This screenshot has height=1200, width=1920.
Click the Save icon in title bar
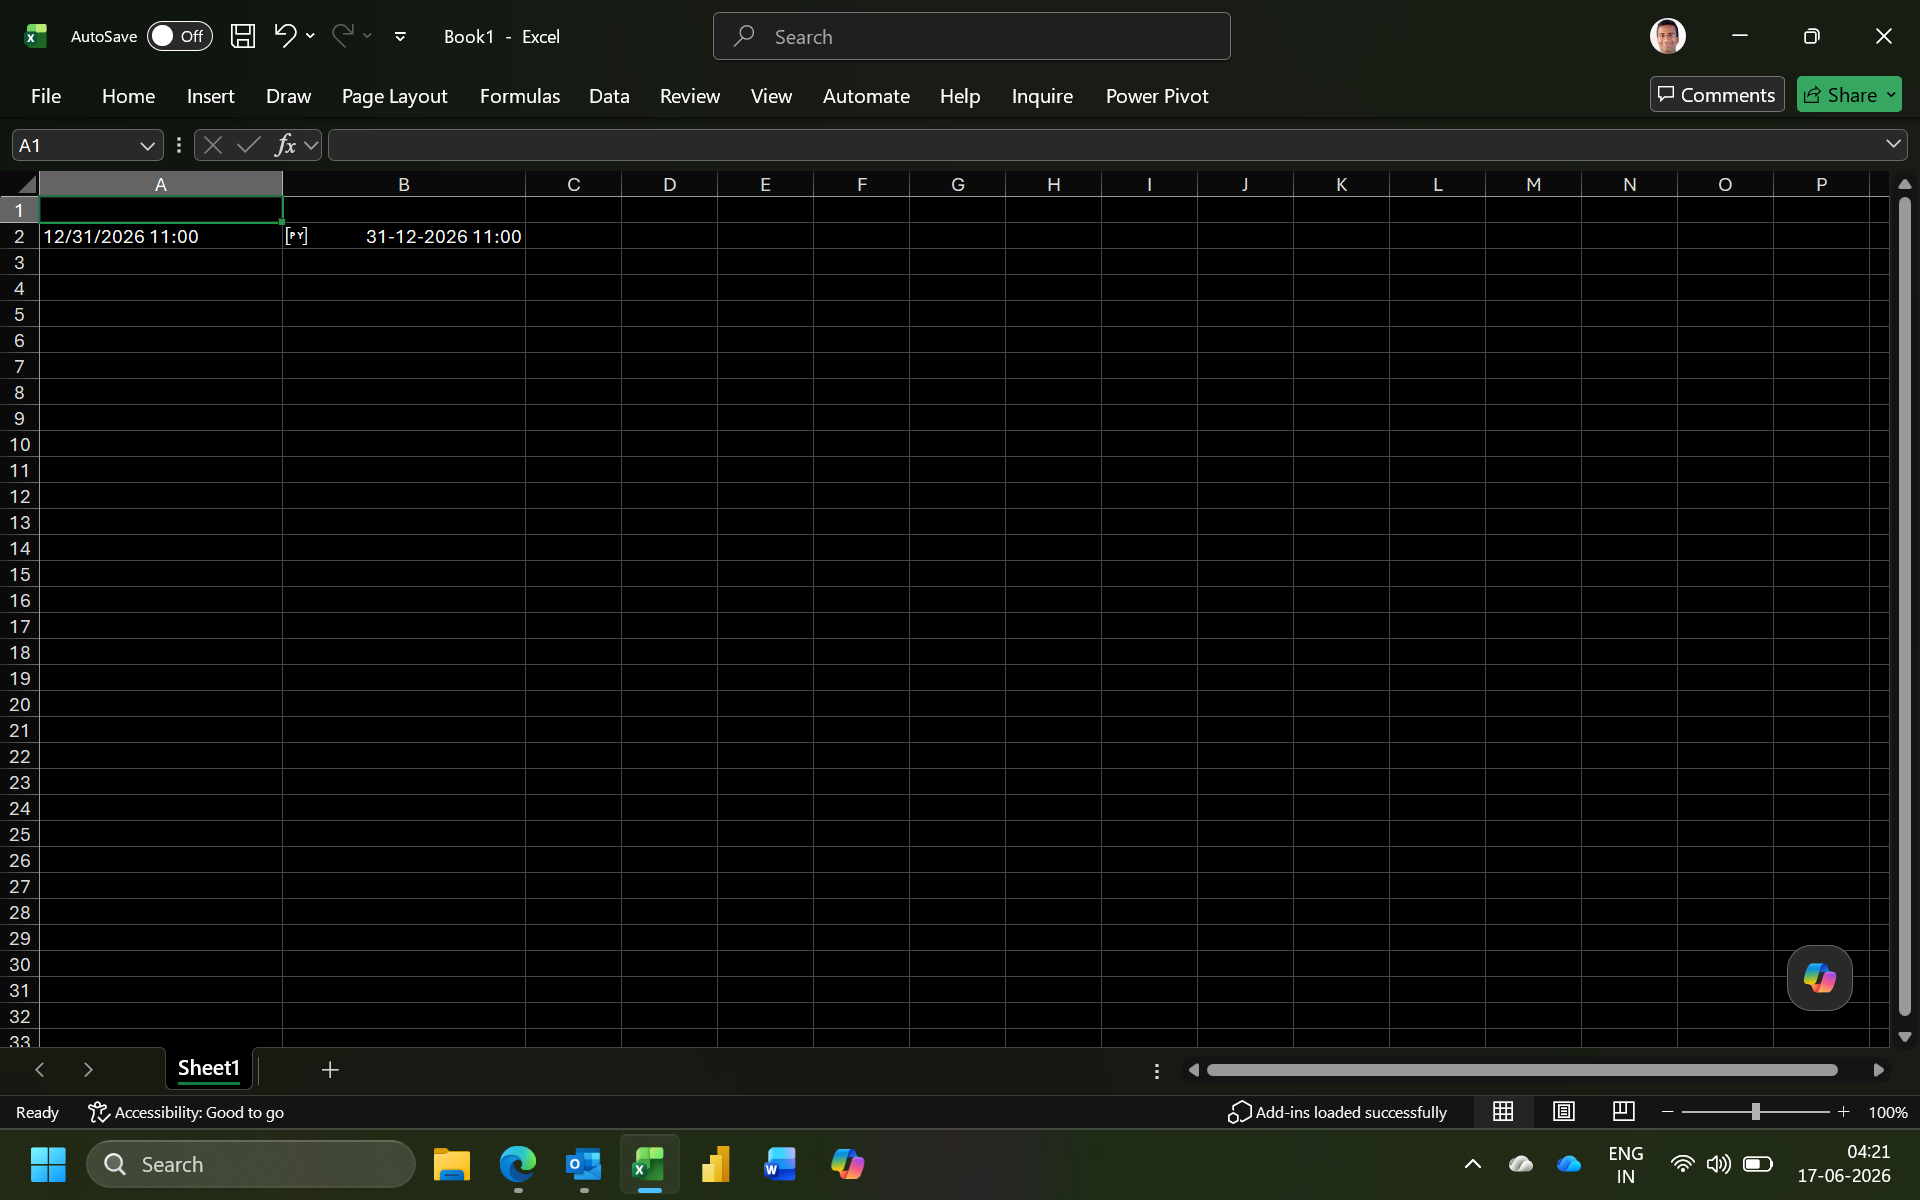click(242, 36)
